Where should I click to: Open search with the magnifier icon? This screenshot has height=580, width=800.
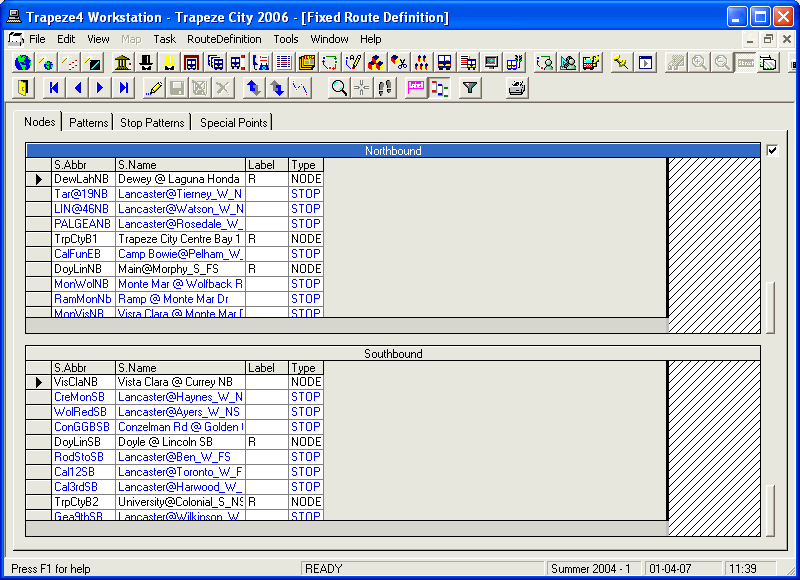[340, 88]
